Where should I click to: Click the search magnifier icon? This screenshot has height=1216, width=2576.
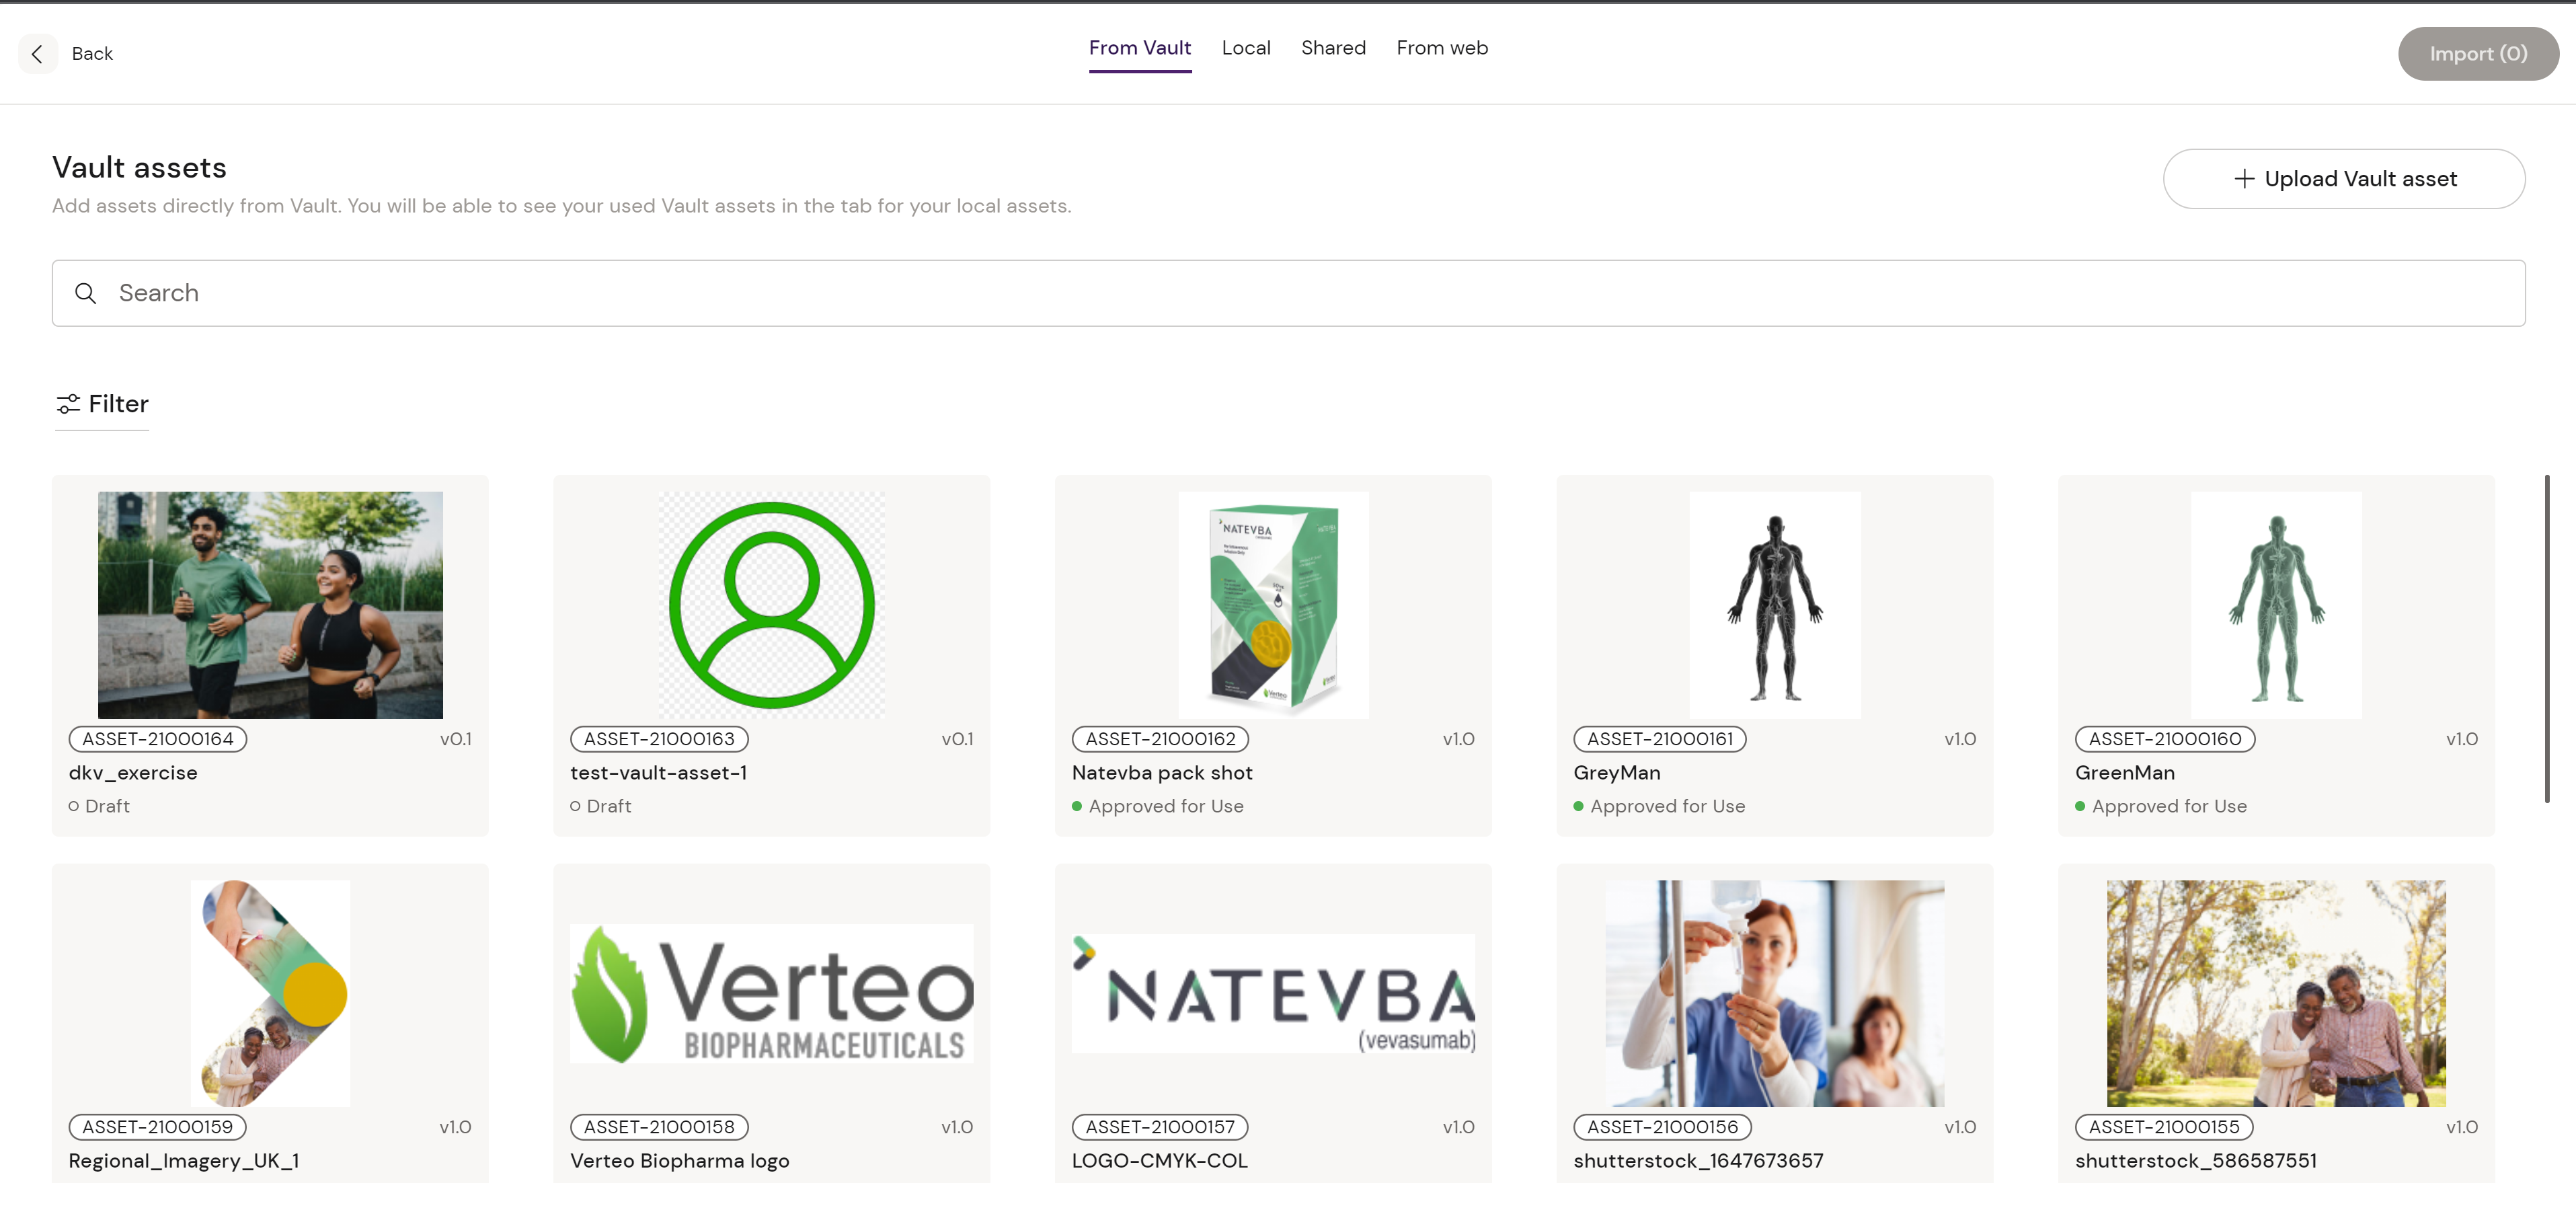(x=86, y=293)
